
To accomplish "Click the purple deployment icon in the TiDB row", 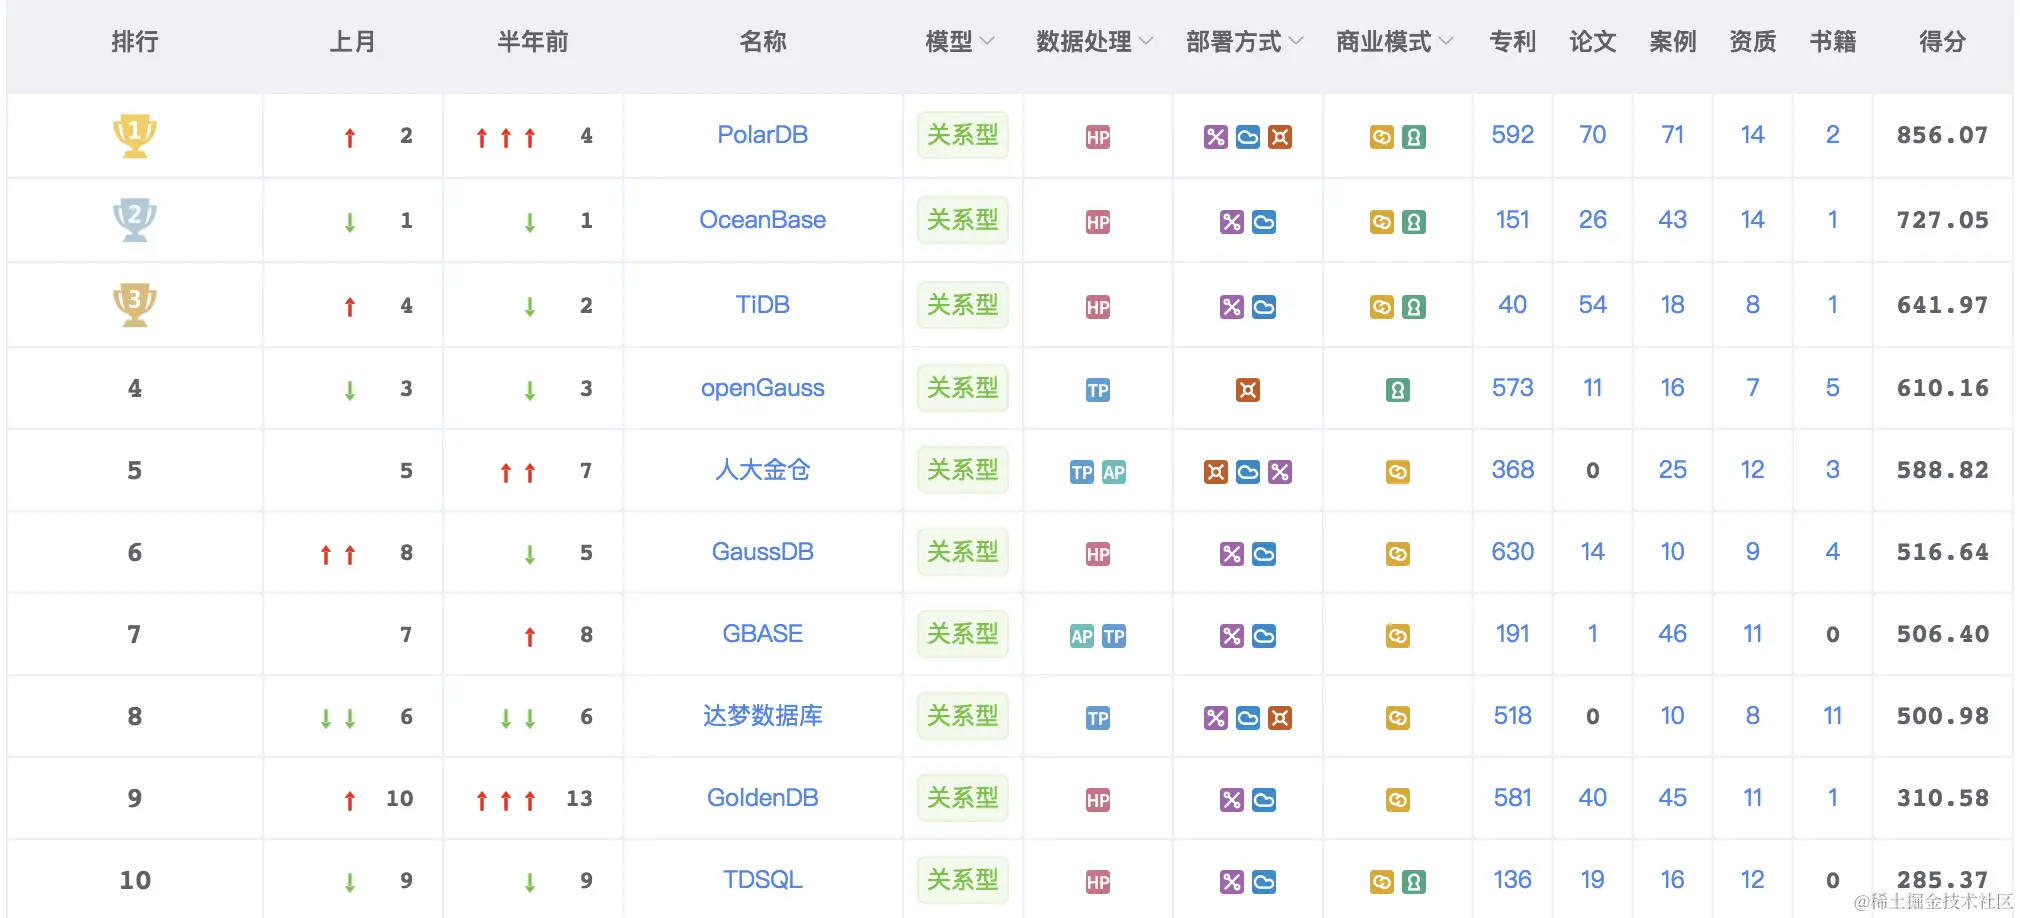I will (1232, 307).
